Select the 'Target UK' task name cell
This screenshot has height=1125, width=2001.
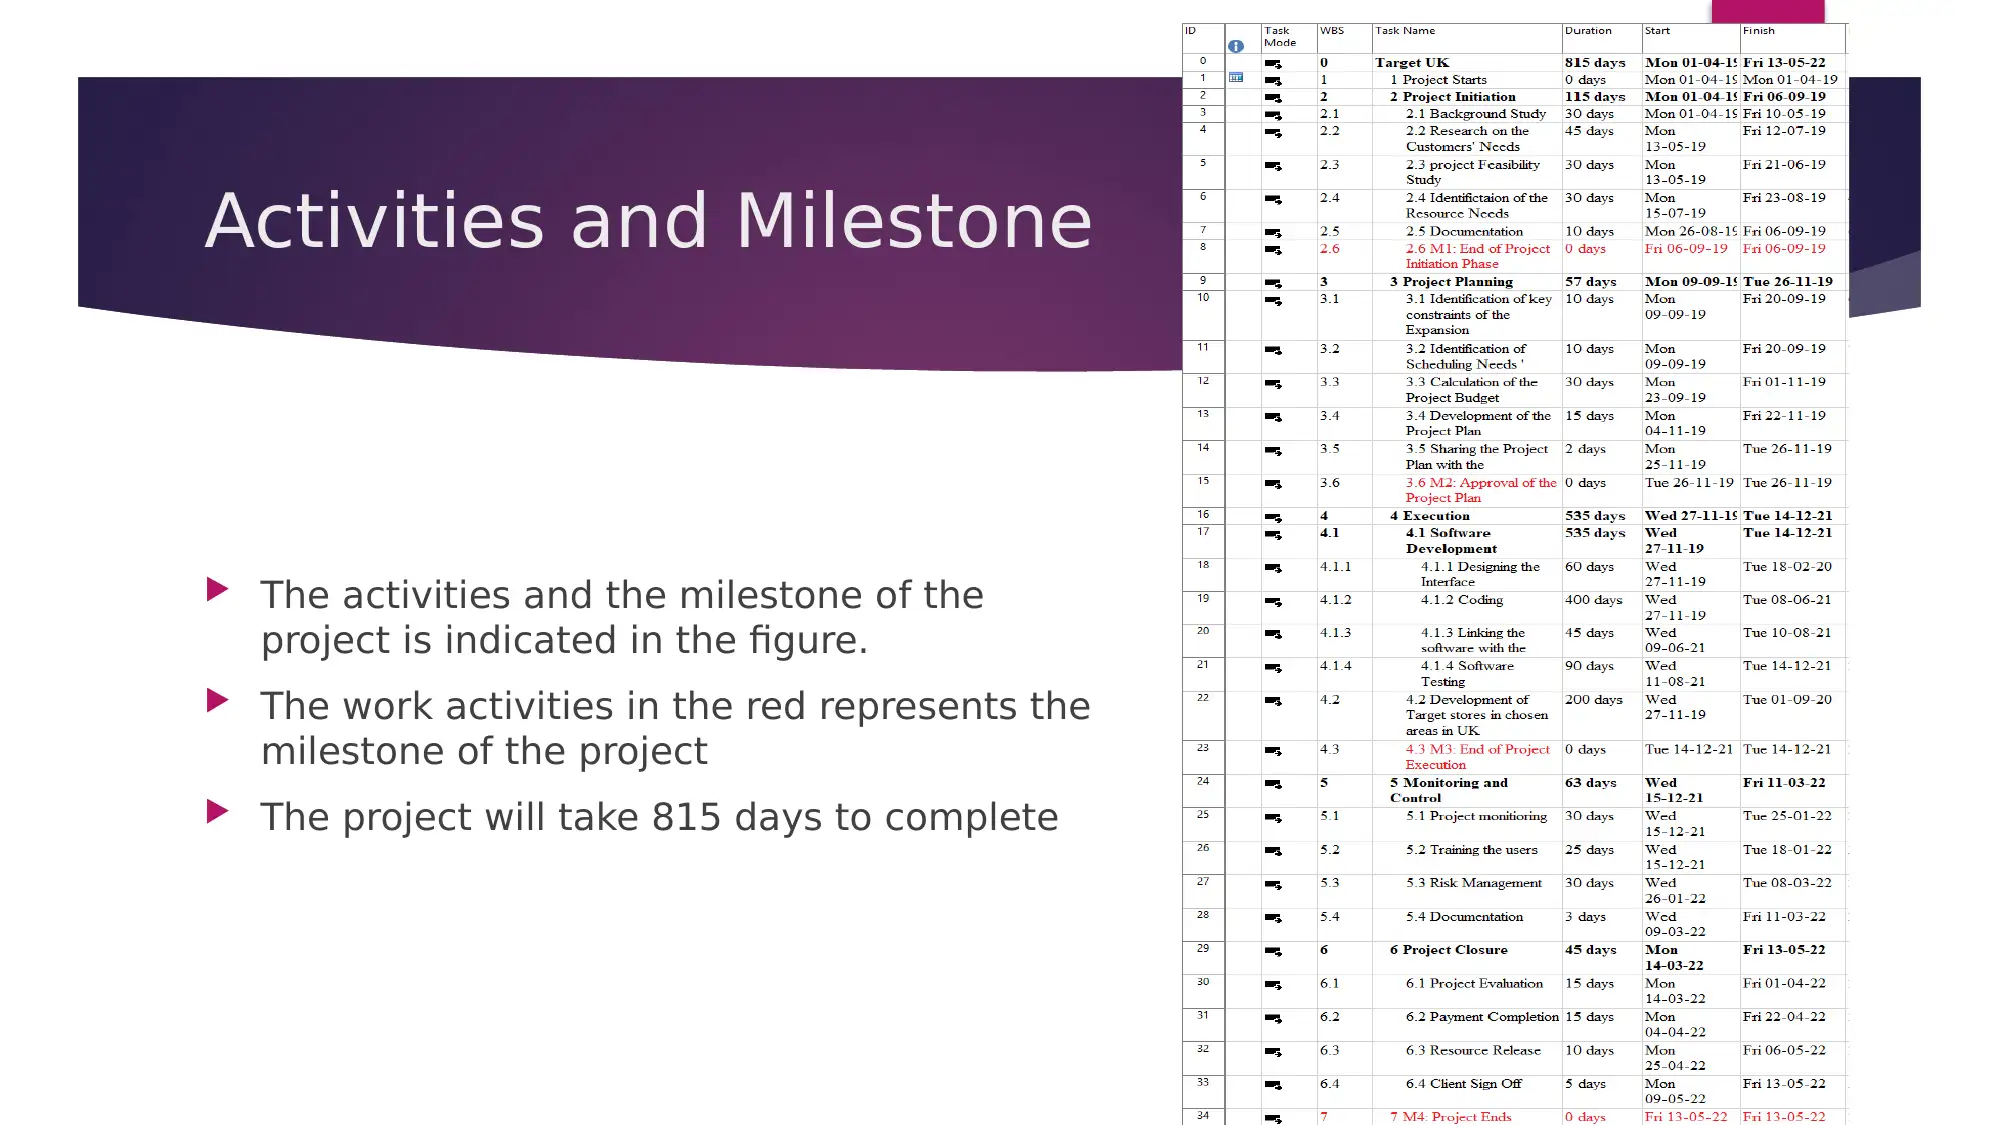[1466, 62]
